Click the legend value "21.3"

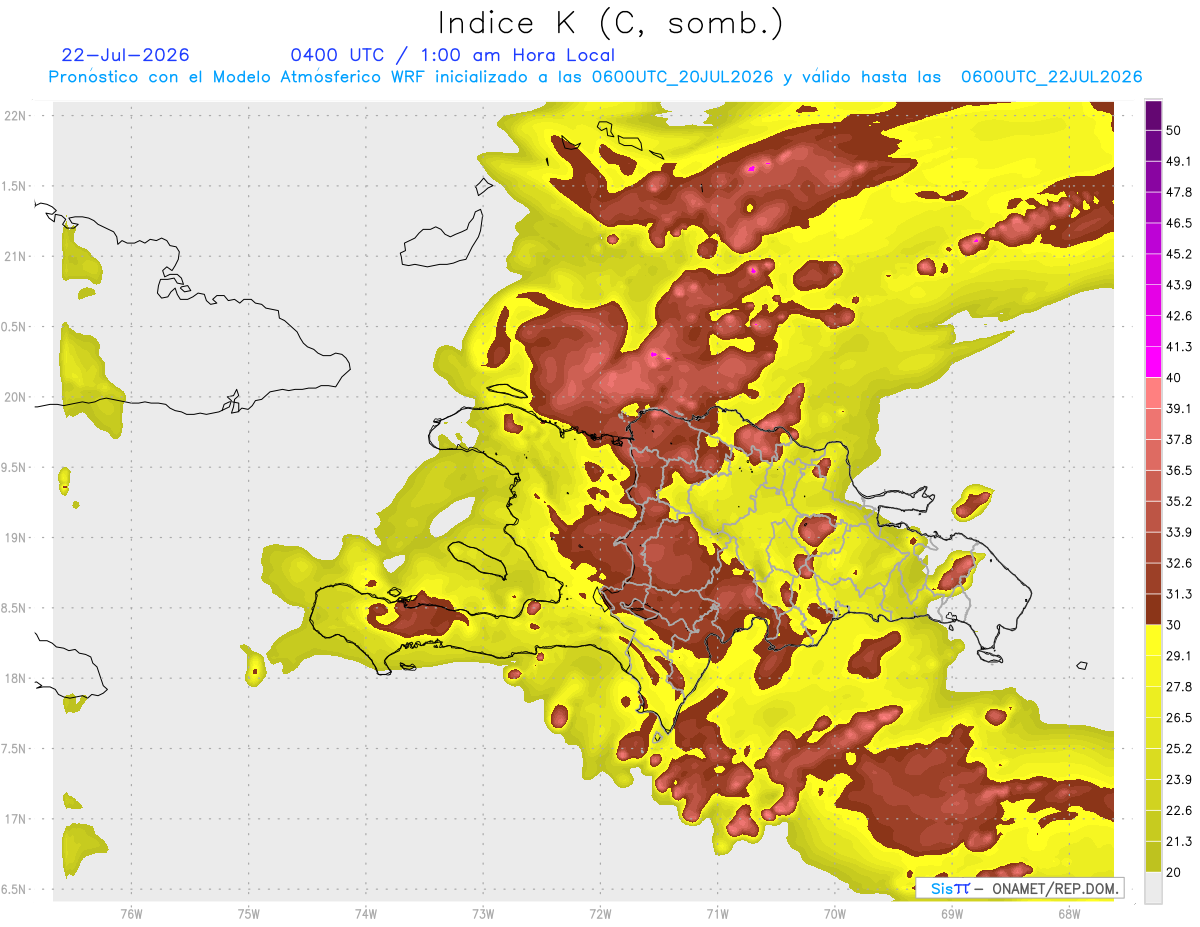1180,842
